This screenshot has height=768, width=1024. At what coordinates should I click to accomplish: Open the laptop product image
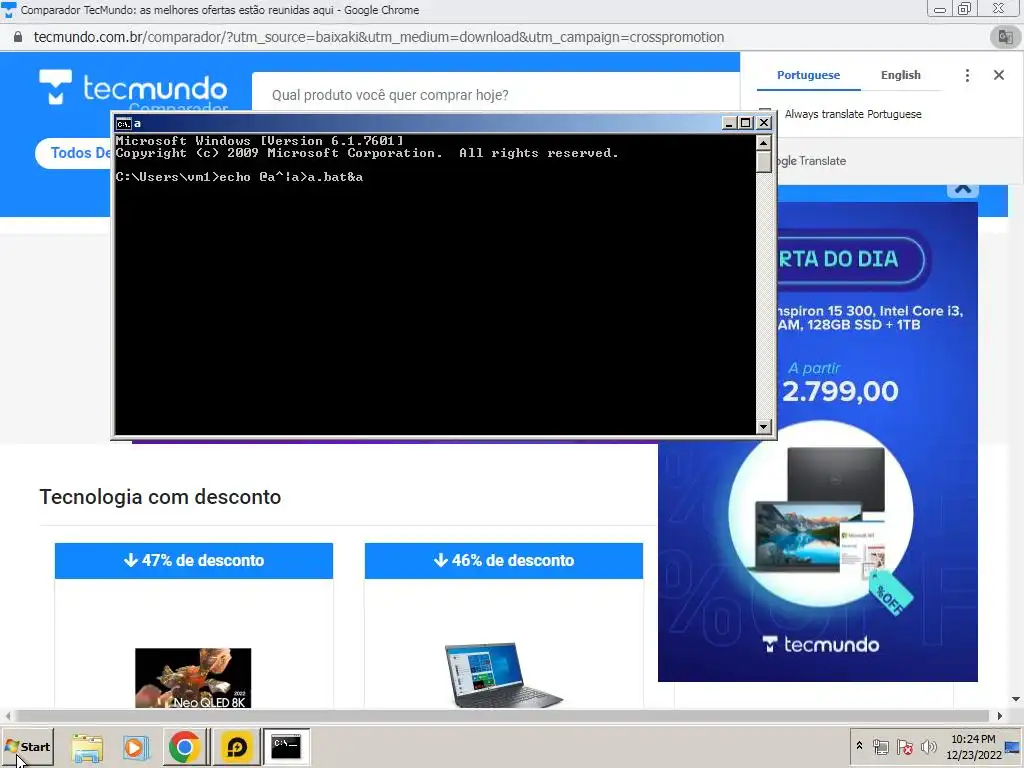(x=503, y=675)
